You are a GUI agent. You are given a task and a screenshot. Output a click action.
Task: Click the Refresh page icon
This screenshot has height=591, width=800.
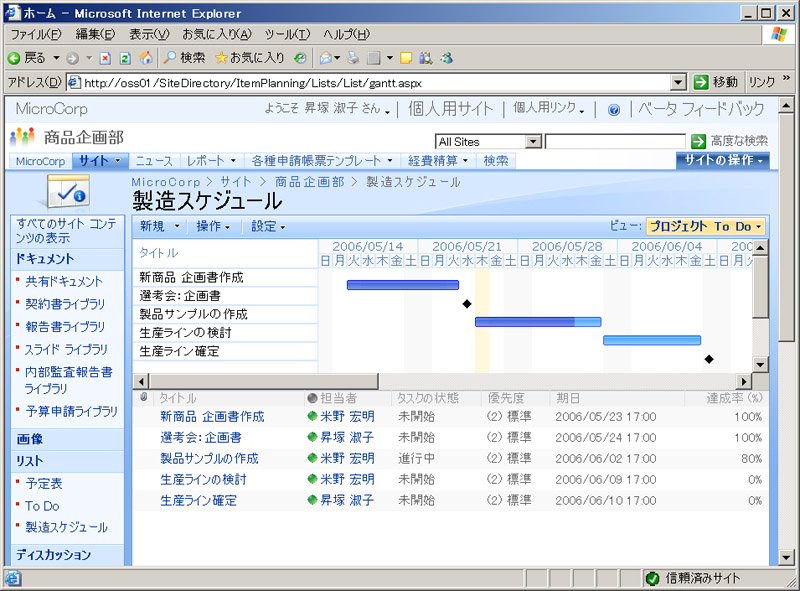pos(125,58)
